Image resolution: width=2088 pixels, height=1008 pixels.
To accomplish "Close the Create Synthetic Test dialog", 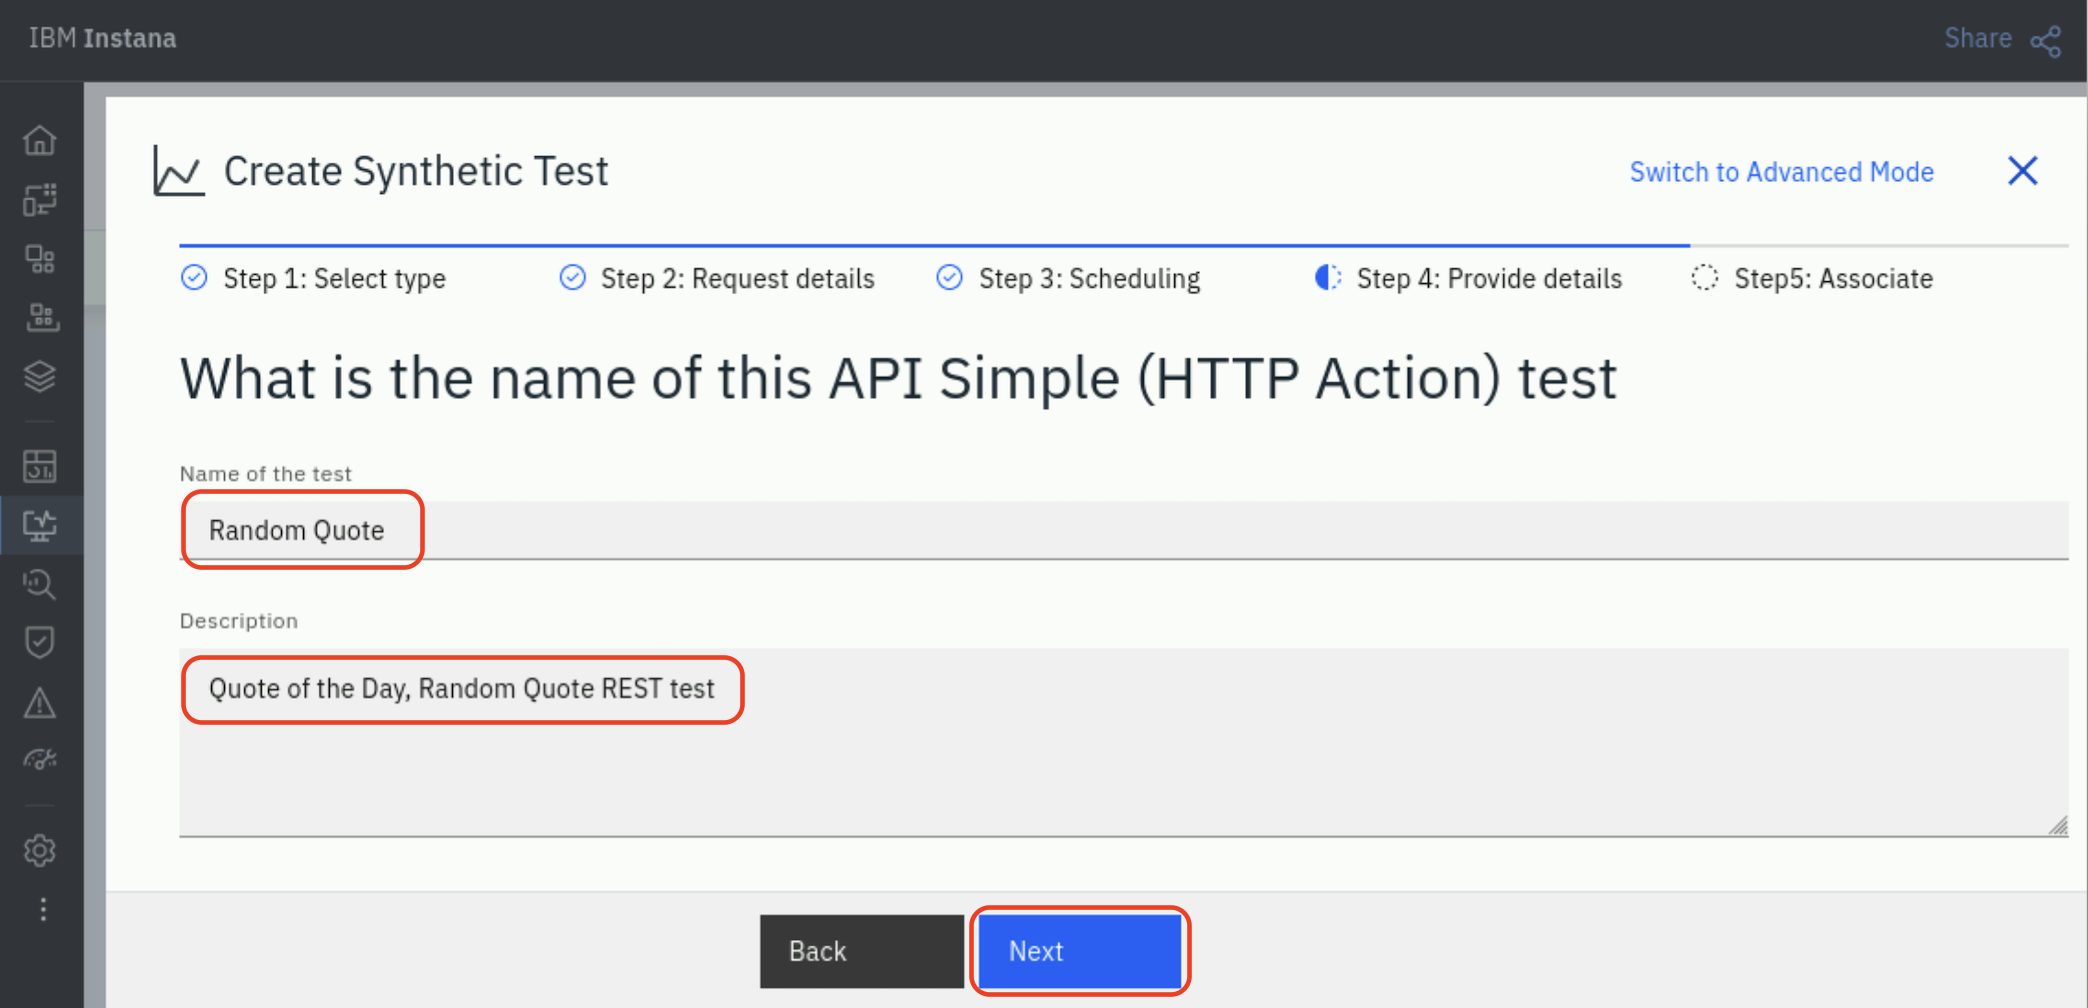I will tap(2023, 171).
